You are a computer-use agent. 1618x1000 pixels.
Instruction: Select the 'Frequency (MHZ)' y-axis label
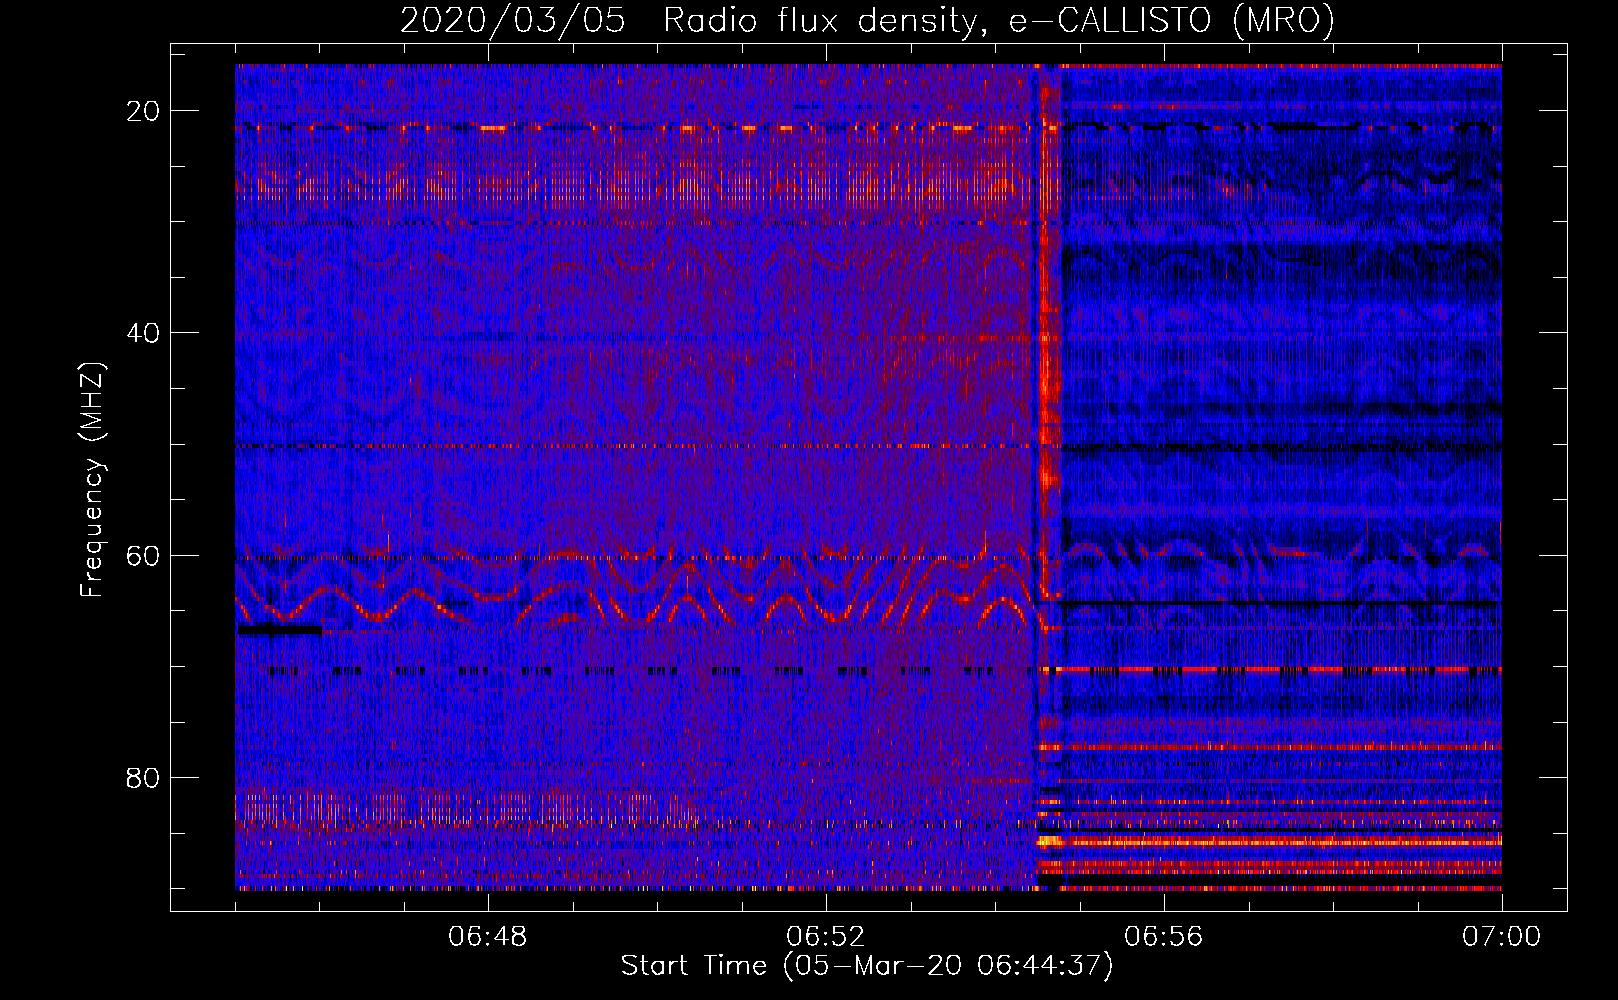point(92,480)
